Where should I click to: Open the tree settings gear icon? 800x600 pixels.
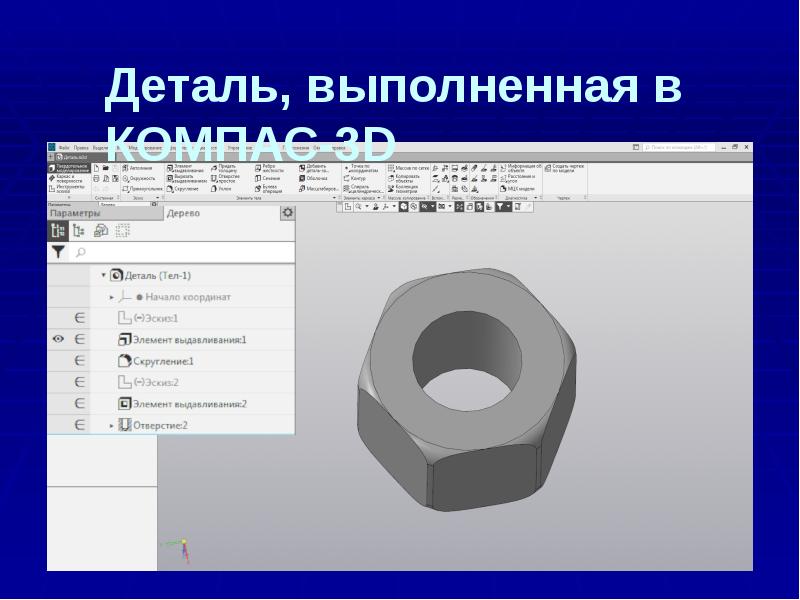[x=288, y=213]
